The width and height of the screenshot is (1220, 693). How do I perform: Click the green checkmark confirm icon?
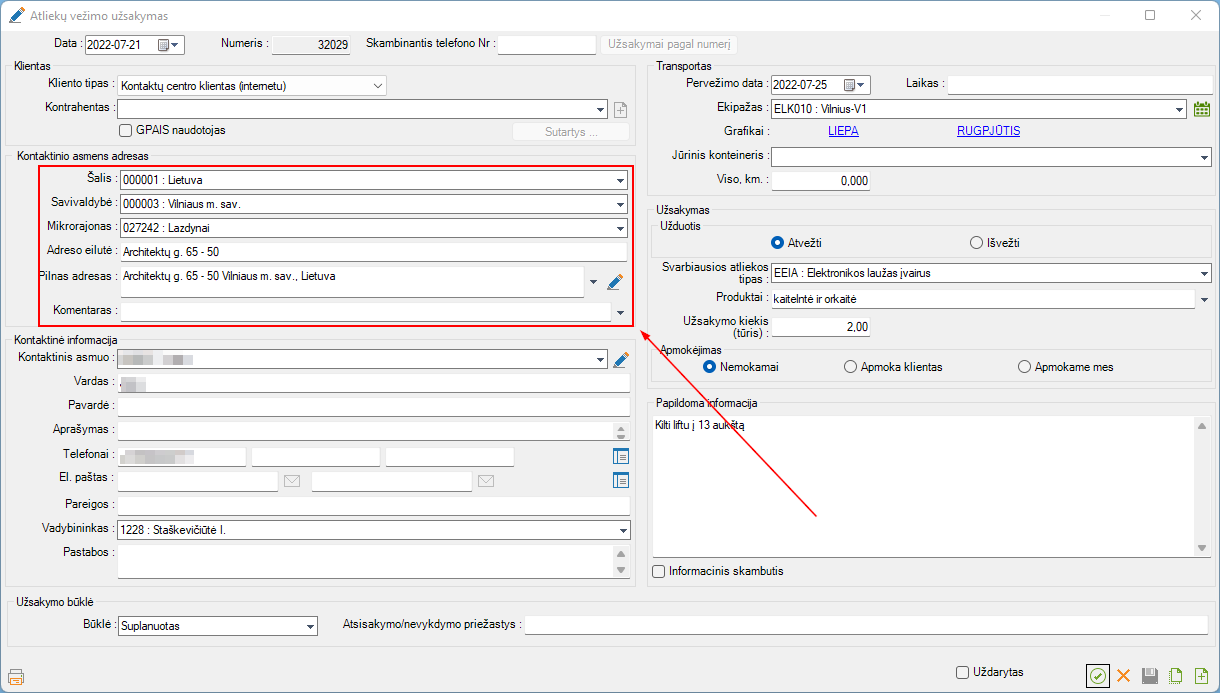tap(1098, 676)
